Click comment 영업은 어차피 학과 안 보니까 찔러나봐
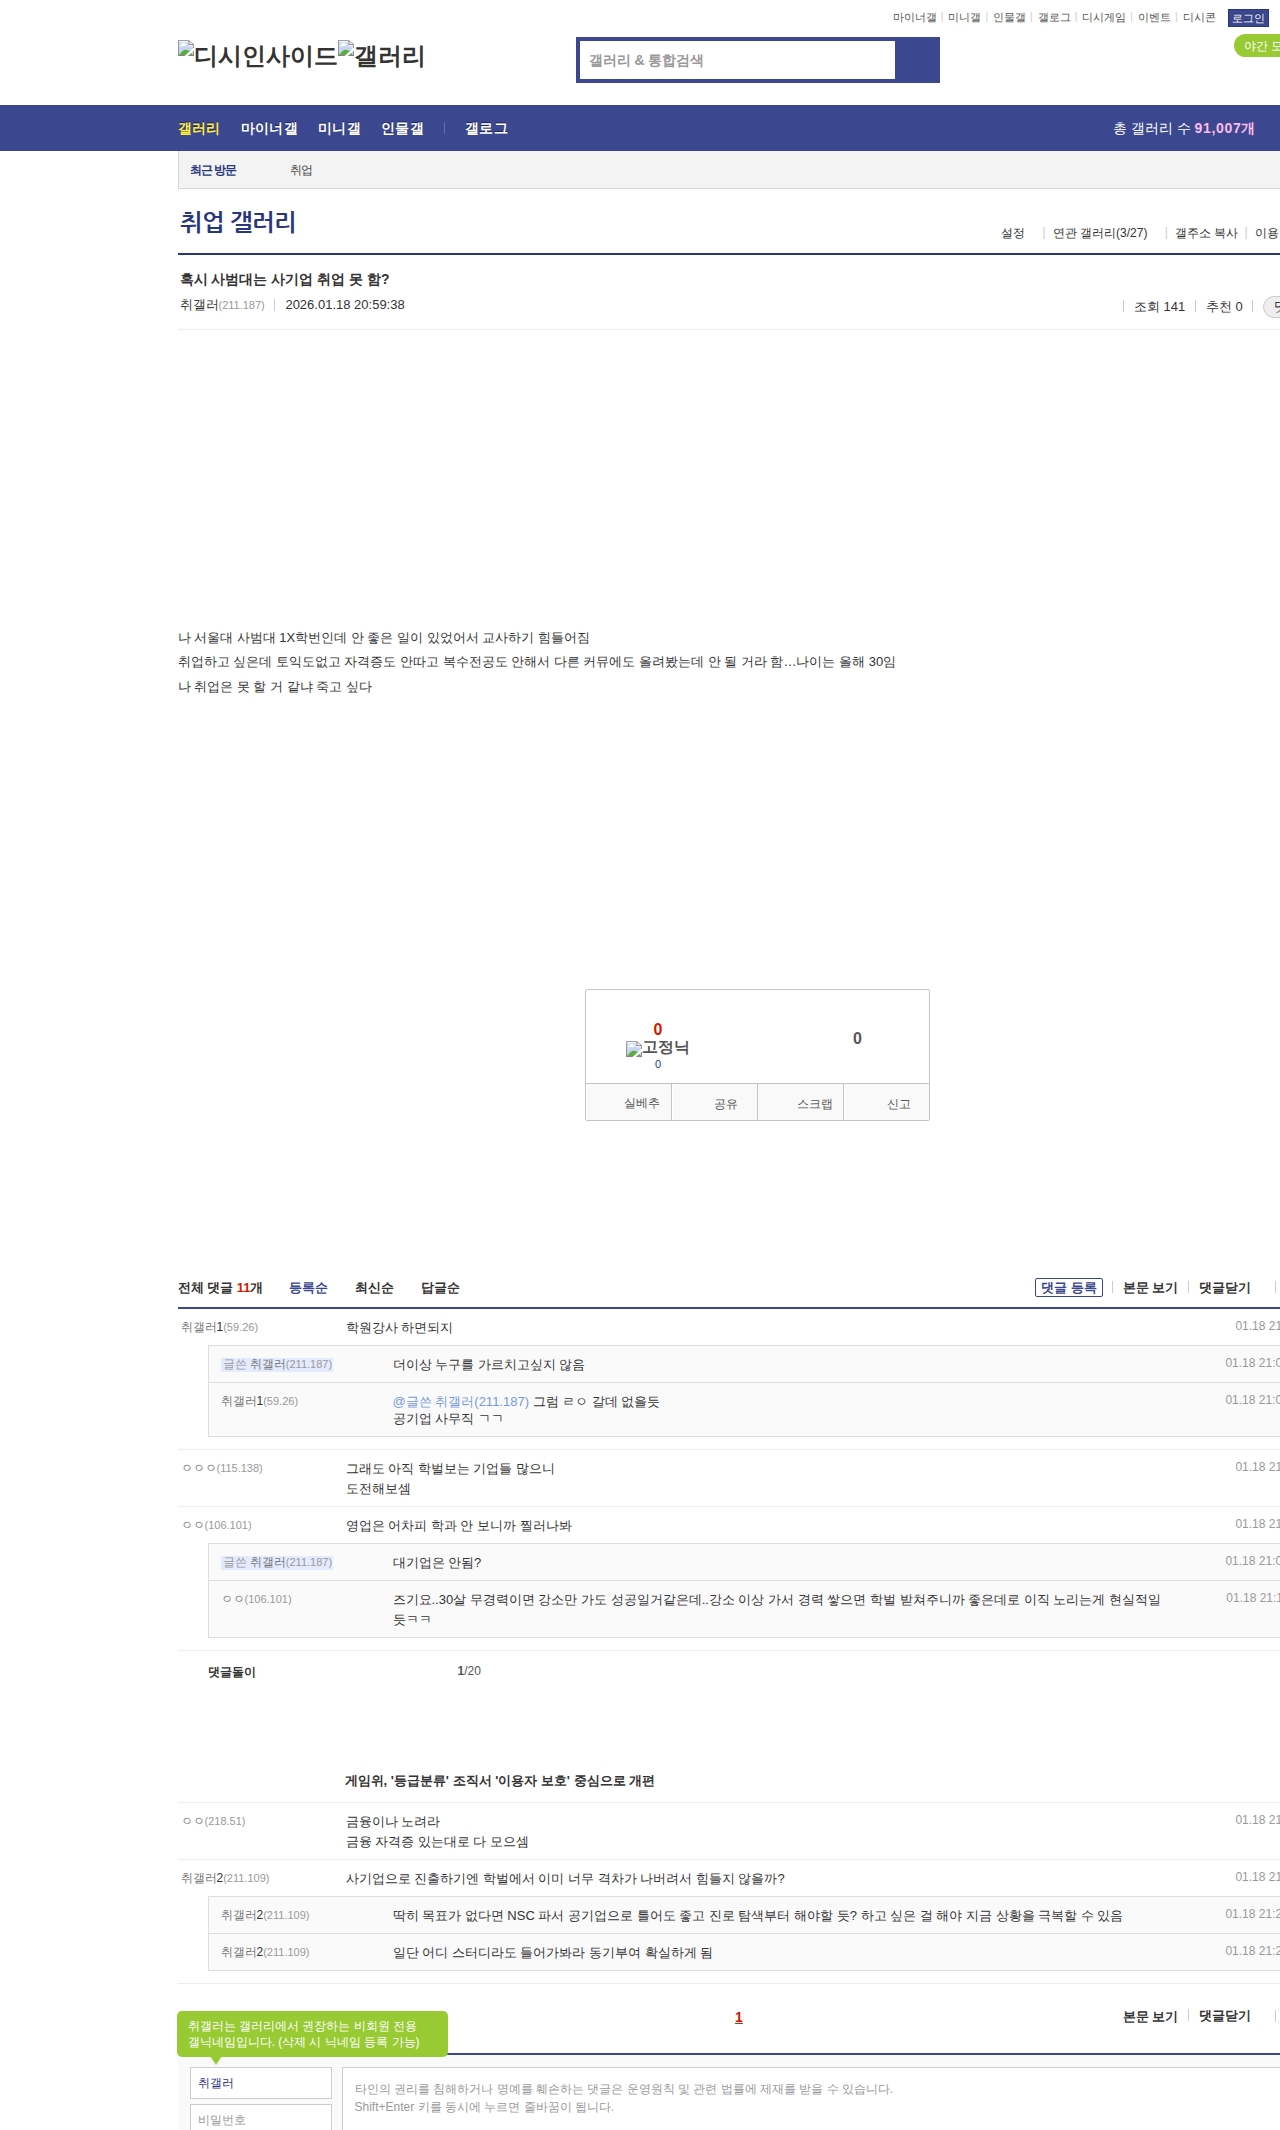Image resolution: width=1280 pixels, height=2130 pixels. pos(459,1526)
